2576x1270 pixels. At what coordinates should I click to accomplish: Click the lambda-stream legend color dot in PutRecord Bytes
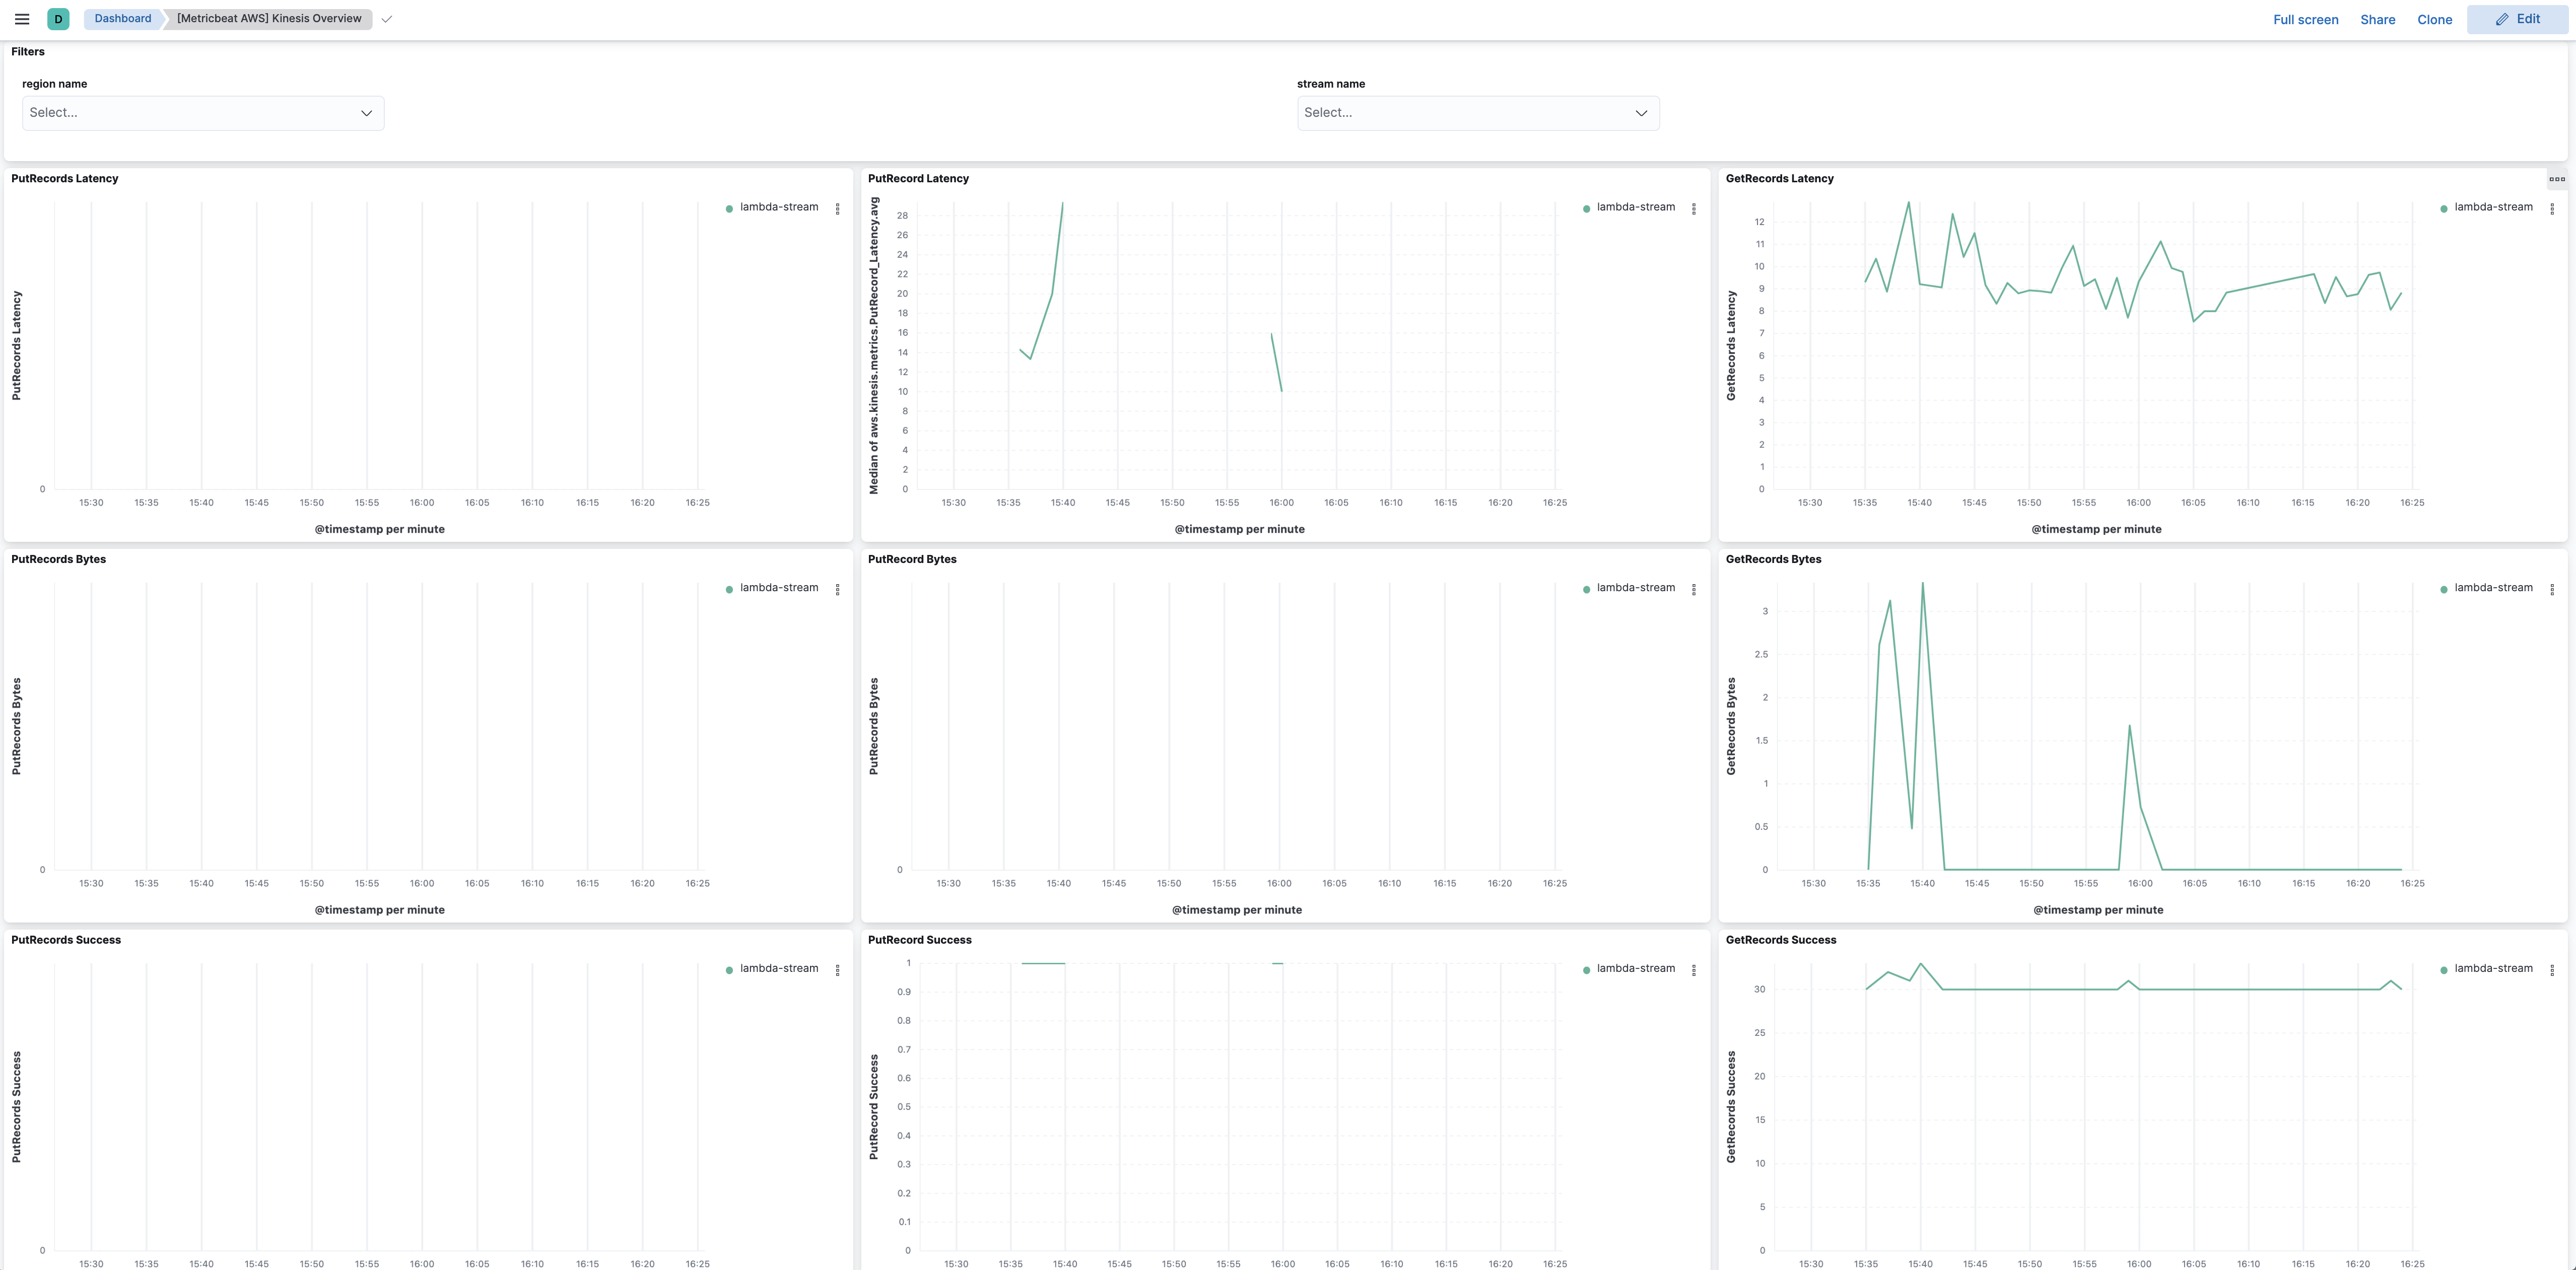[1586, 589]
